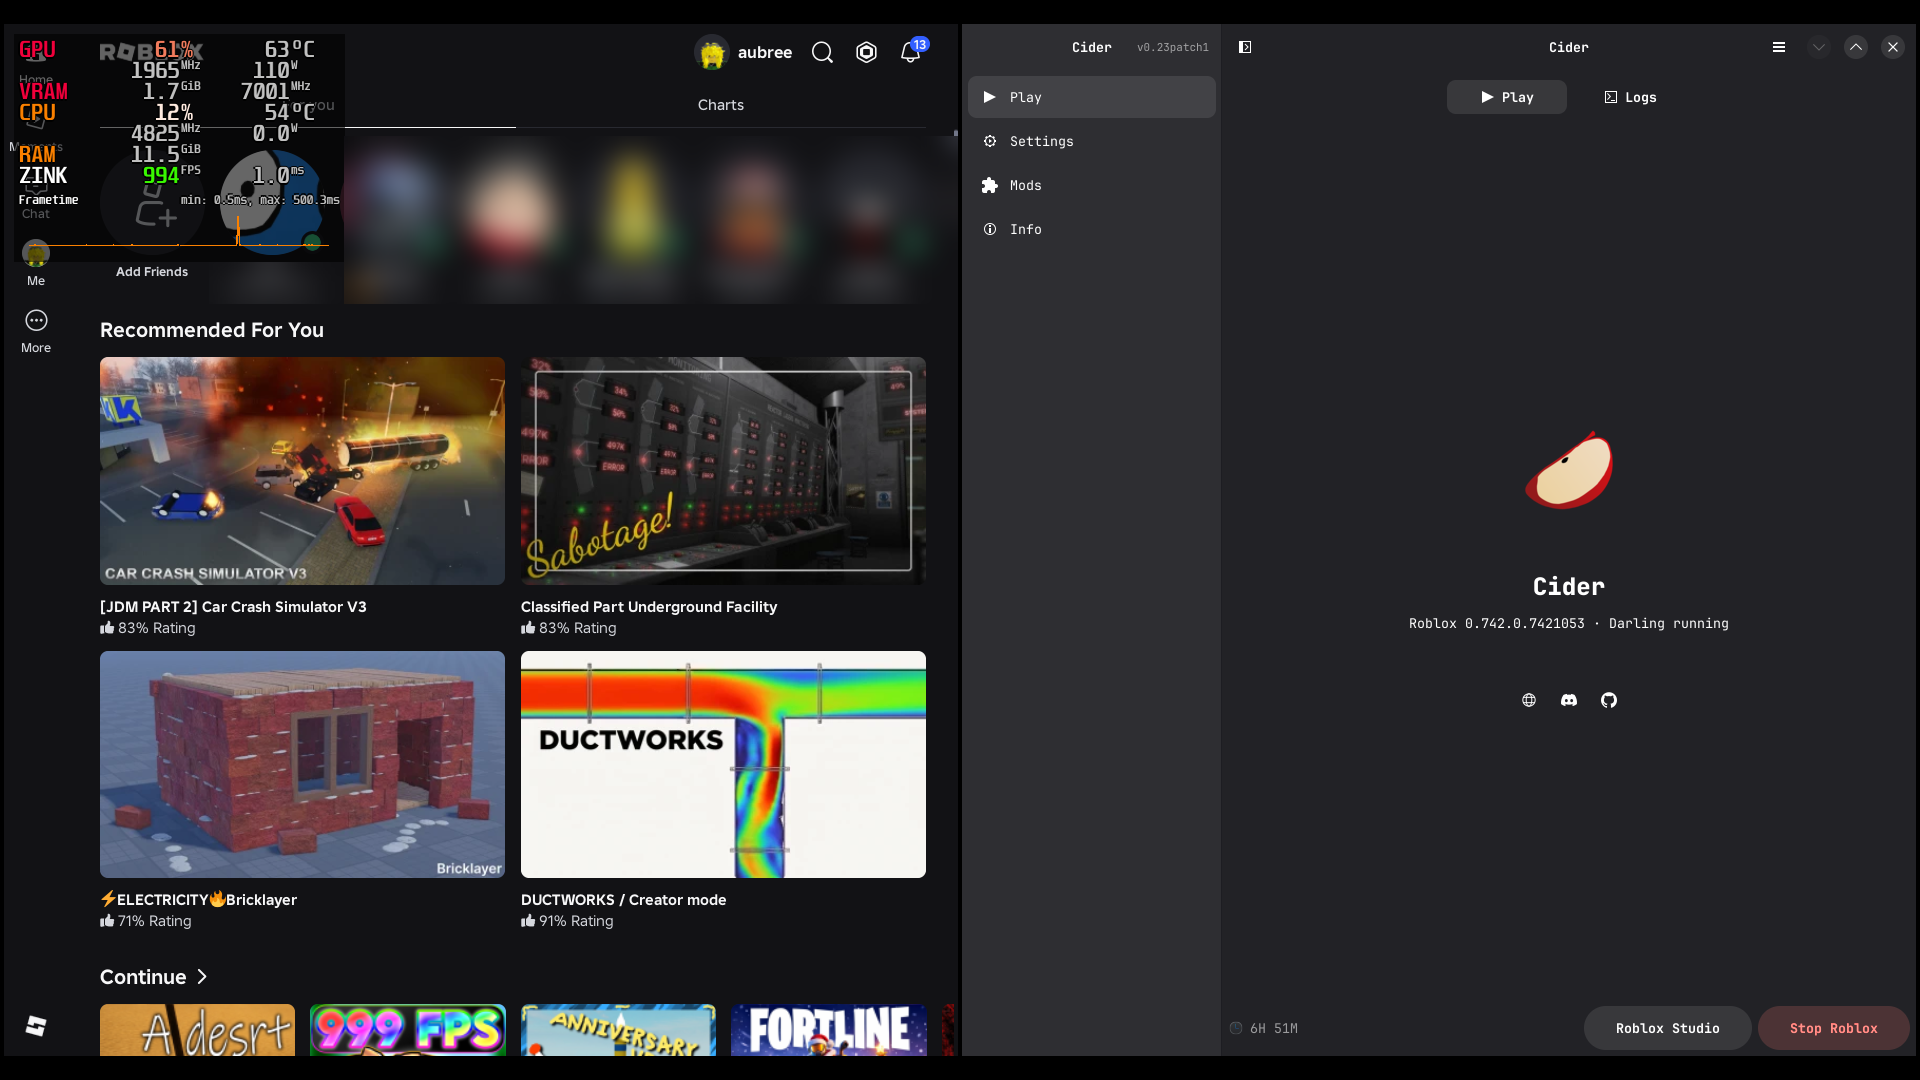Open Classified Part Underground Facility title
The width and height of the screenshot is (1920, 1080).
coord(649,607)
